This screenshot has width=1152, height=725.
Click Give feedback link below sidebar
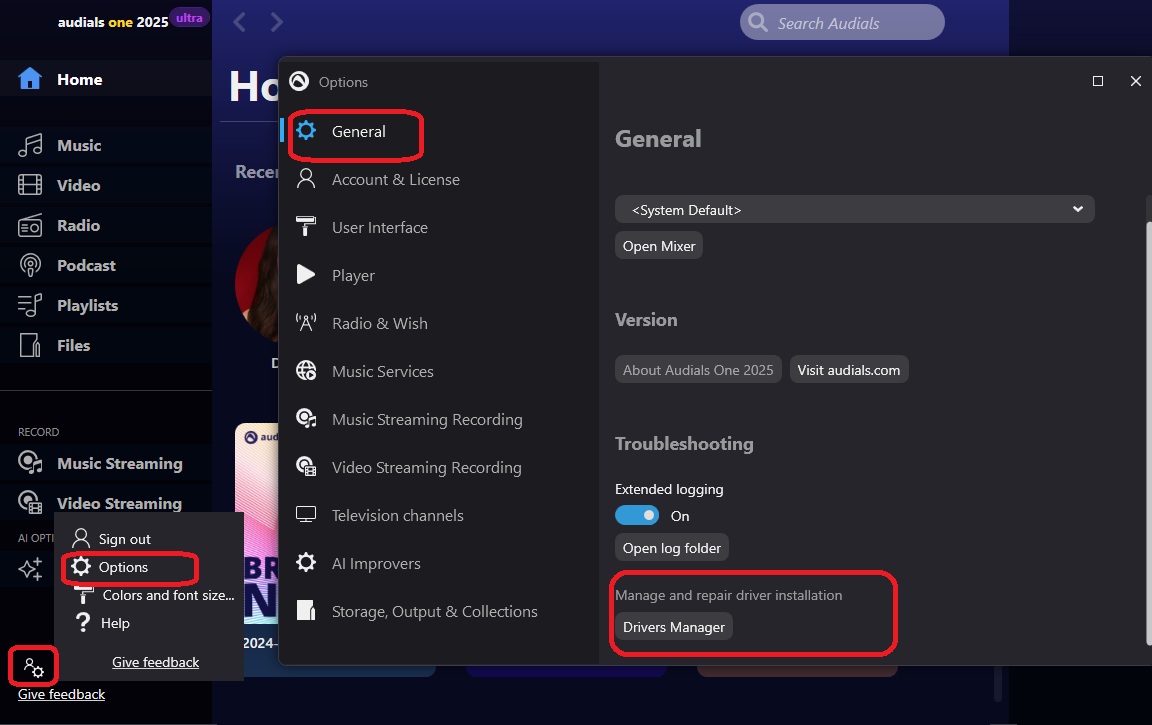coord(62,694)
